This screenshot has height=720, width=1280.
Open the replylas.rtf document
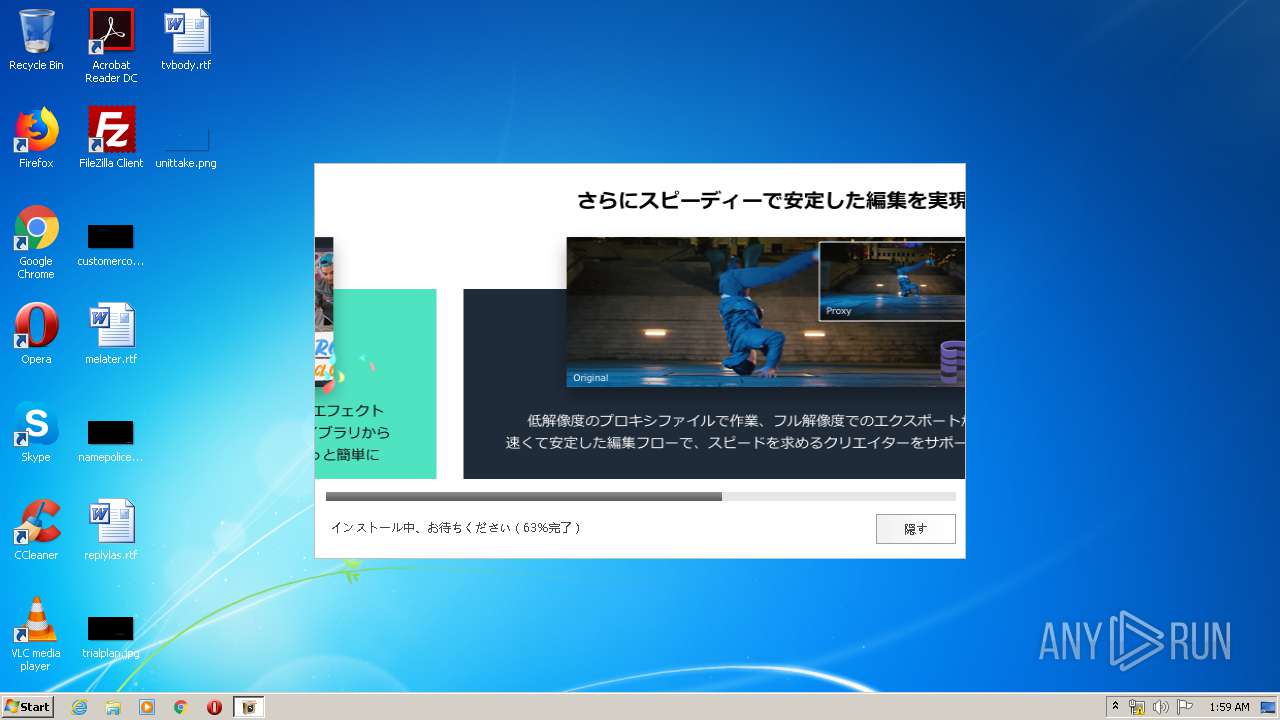[111, 530]
